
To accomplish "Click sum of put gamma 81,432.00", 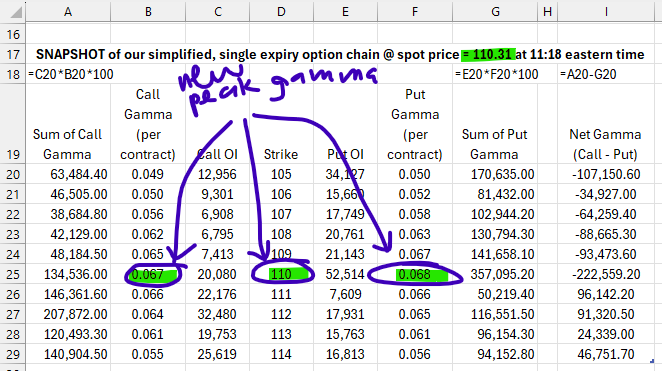I will click(x=506, y=194).
